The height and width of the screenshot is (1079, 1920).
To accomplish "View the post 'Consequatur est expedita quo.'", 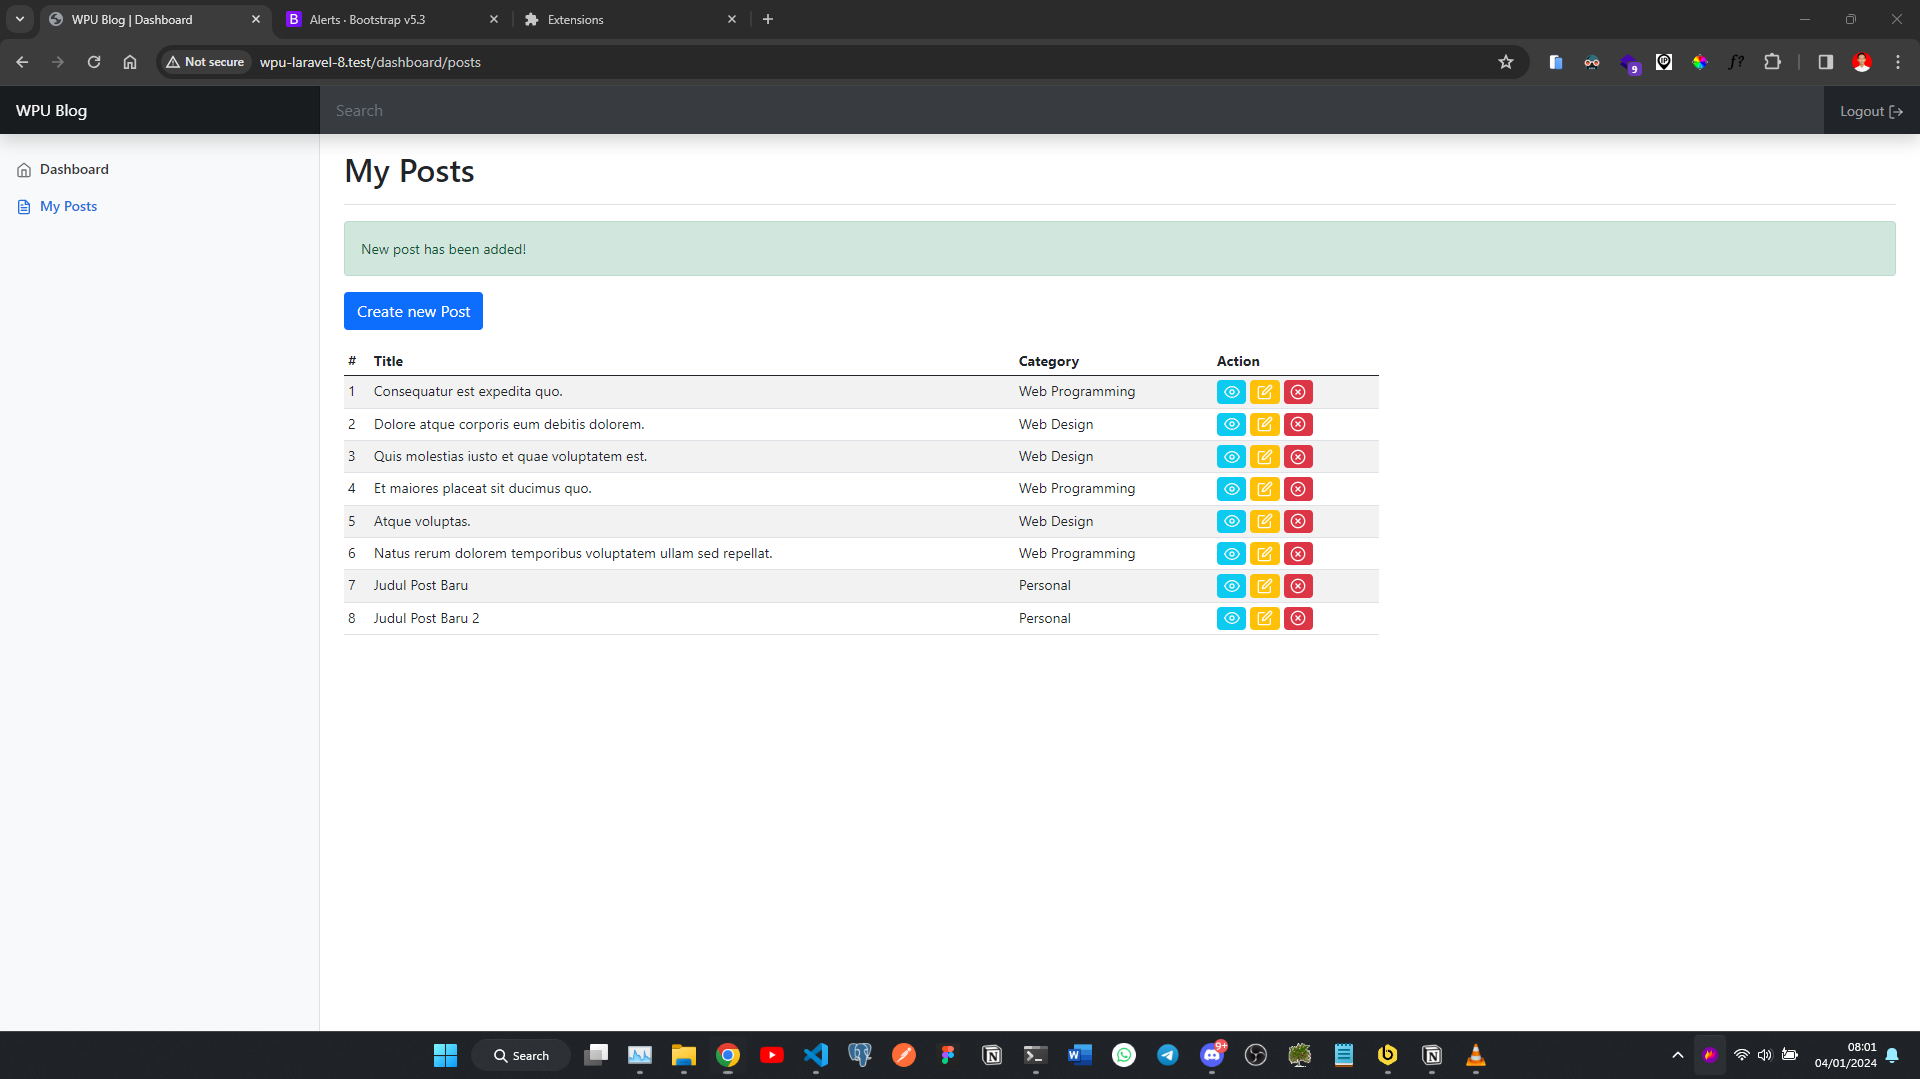I will click(x=1231, y=392).
